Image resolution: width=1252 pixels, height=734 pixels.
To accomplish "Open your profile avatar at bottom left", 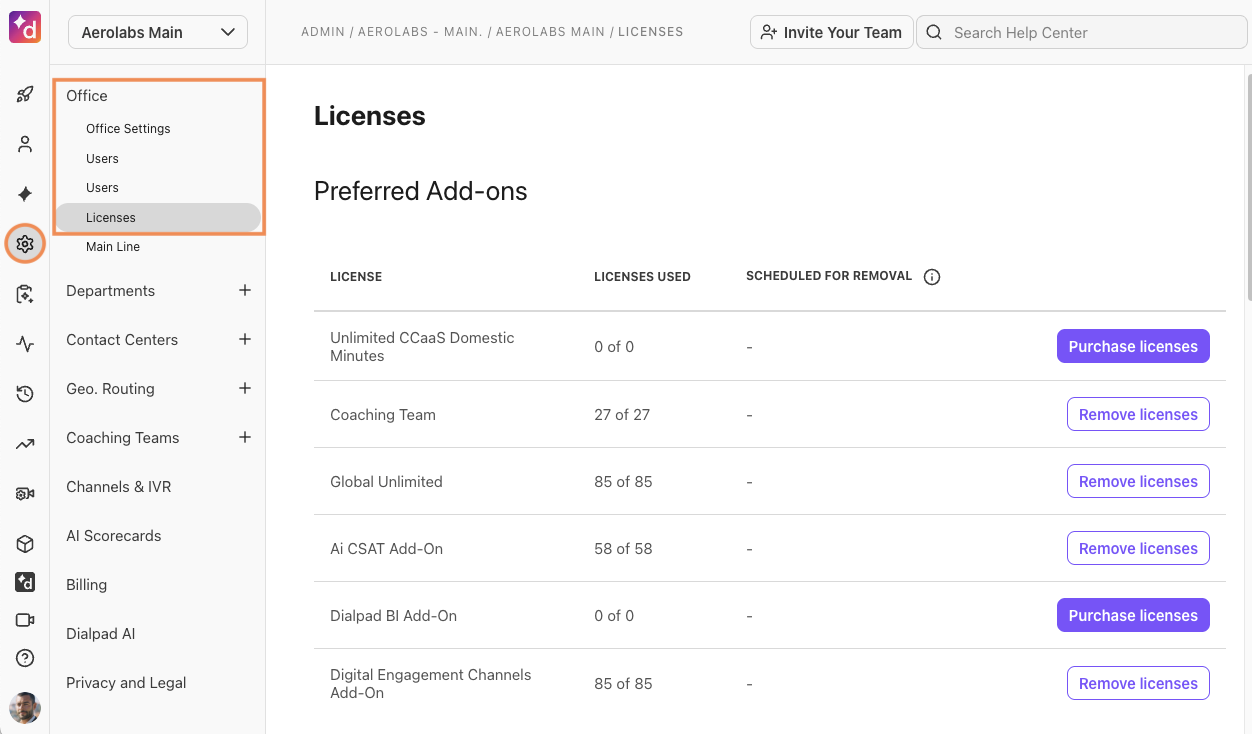I will 24,709.
